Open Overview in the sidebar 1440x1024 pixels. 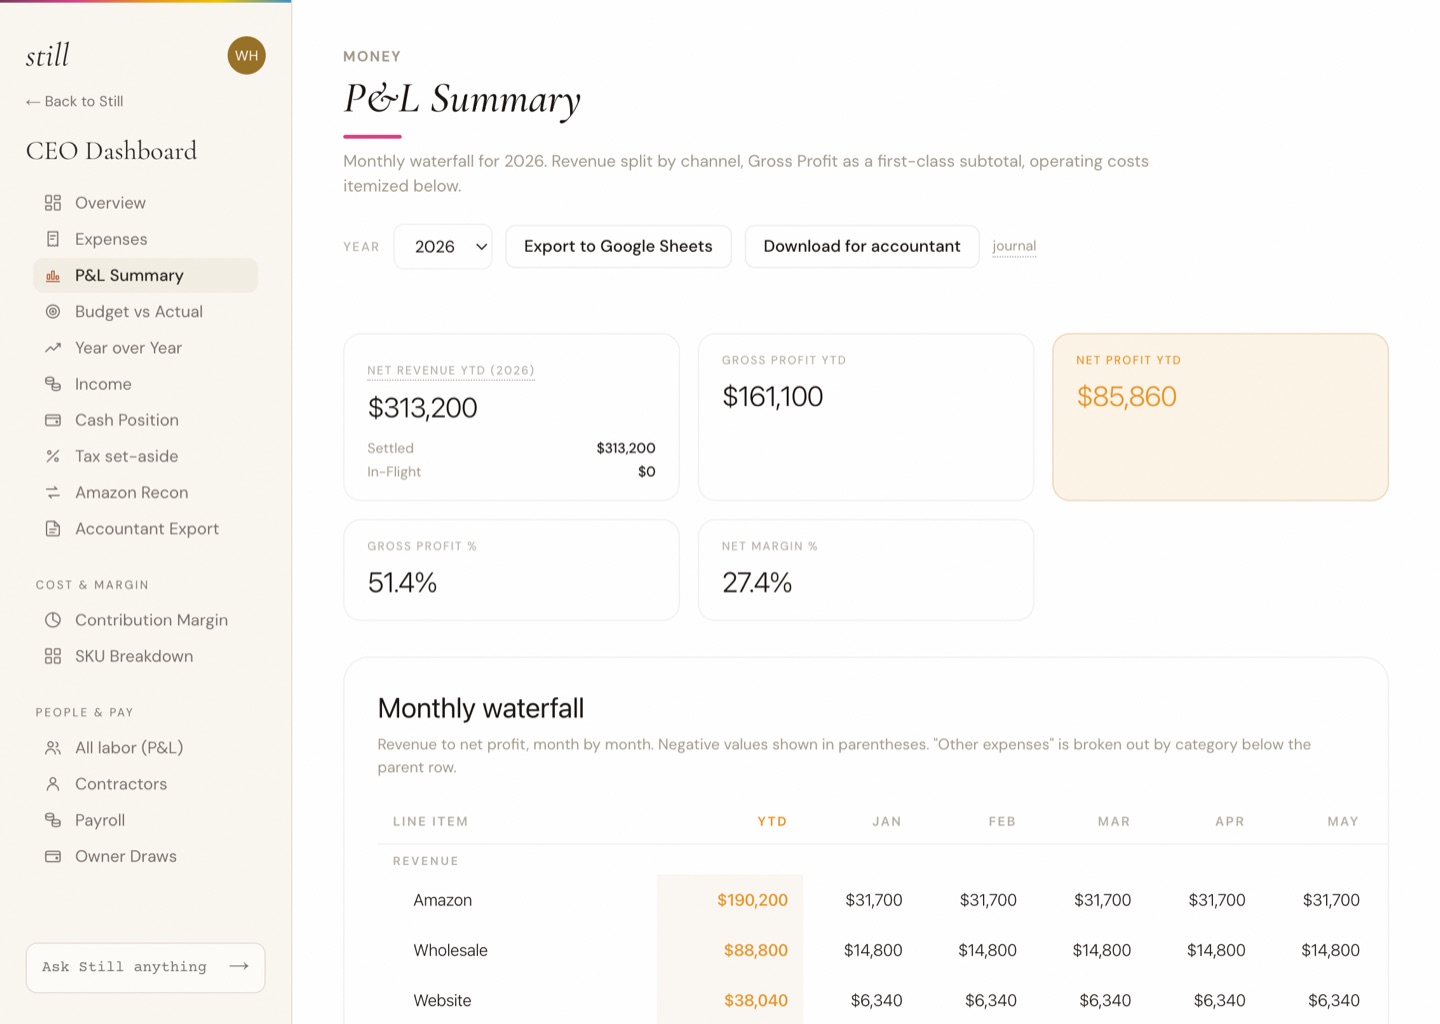(x=145, y=203)
